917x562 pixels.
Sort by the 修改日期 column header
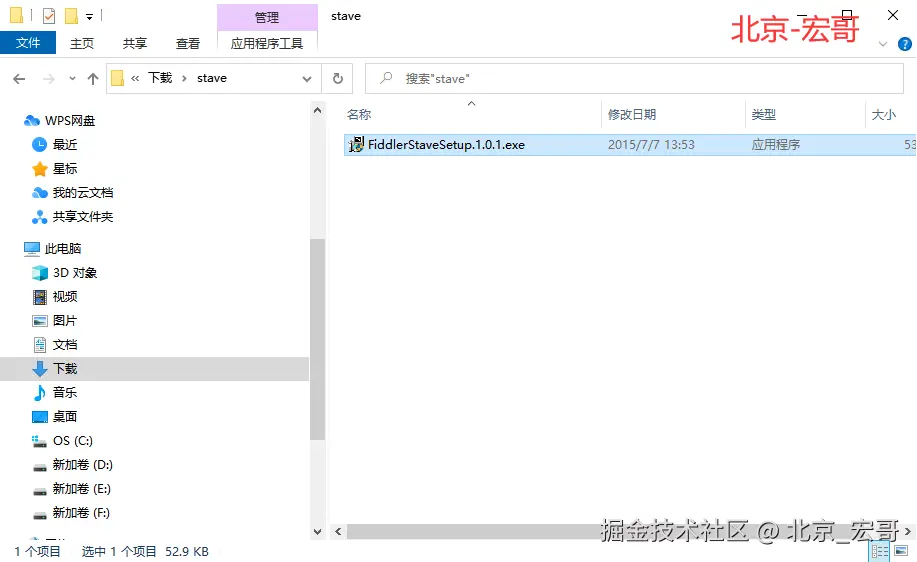(x=632, y=115)
